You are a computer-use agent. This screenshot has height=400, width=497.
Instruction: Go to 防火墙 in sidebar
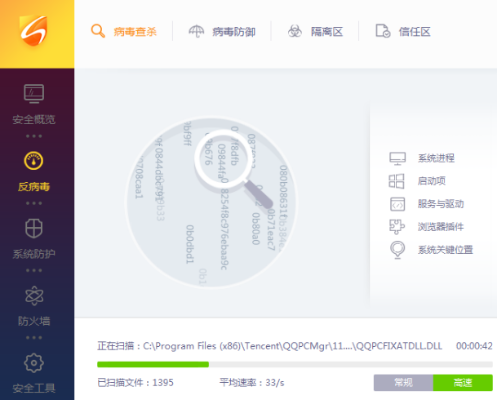[x=34, y=321]
